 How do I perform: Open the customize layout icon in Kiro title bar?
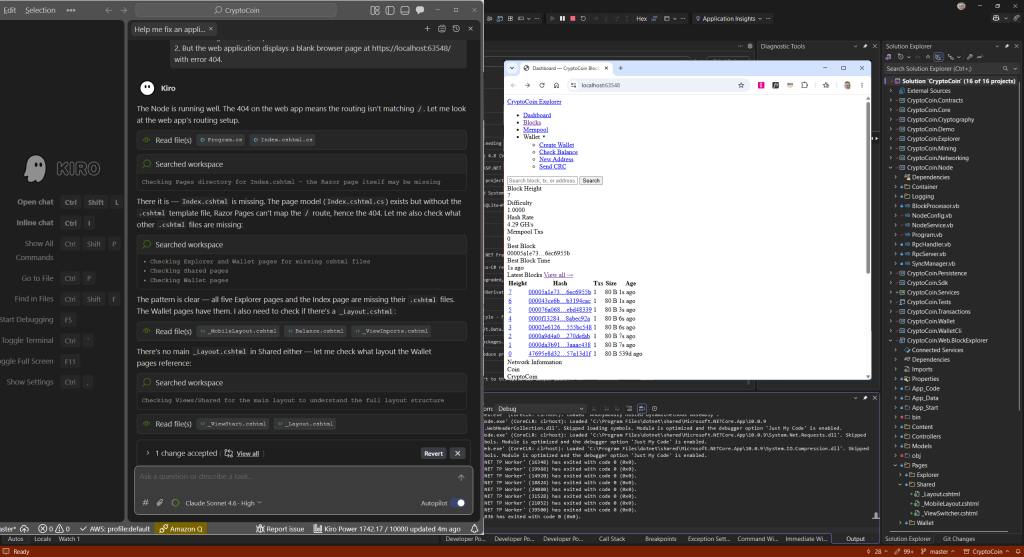click(x=375, y=10)
